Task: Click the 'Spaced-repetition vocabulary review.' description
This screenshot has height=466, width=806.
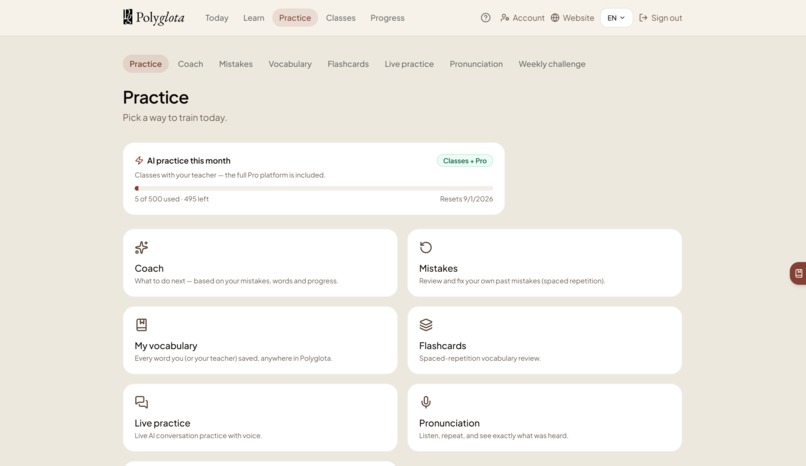Action: pos(480,358)
